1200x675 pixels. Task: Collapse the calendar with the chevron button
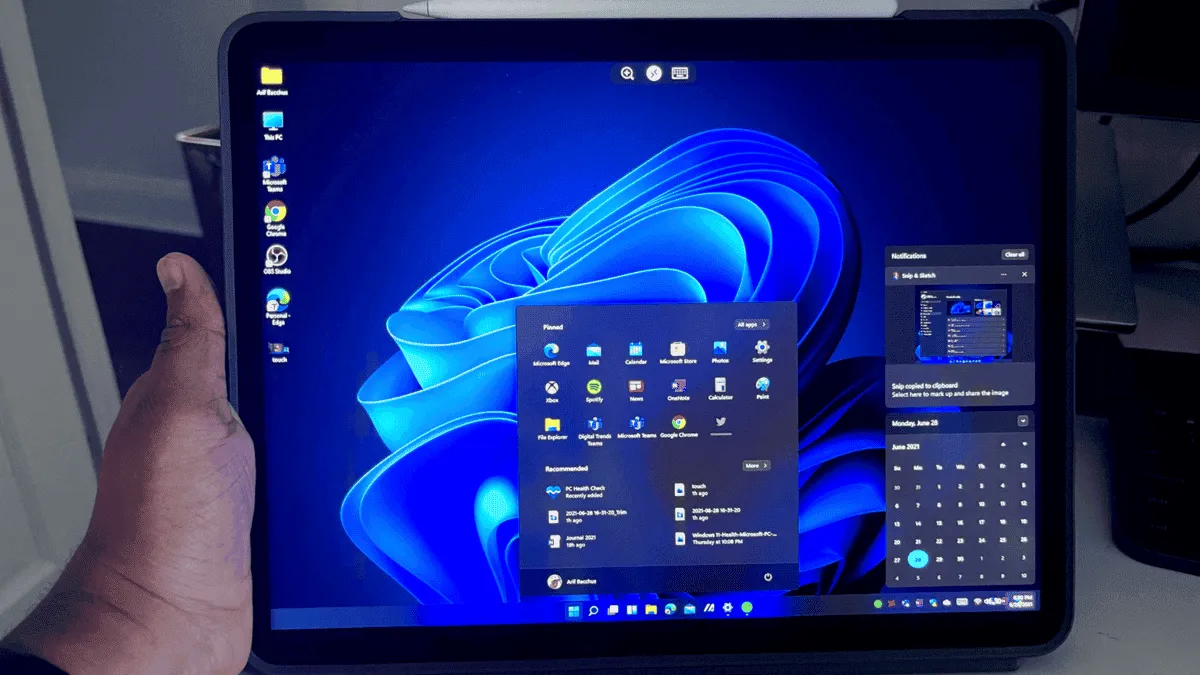(1022, 421)
